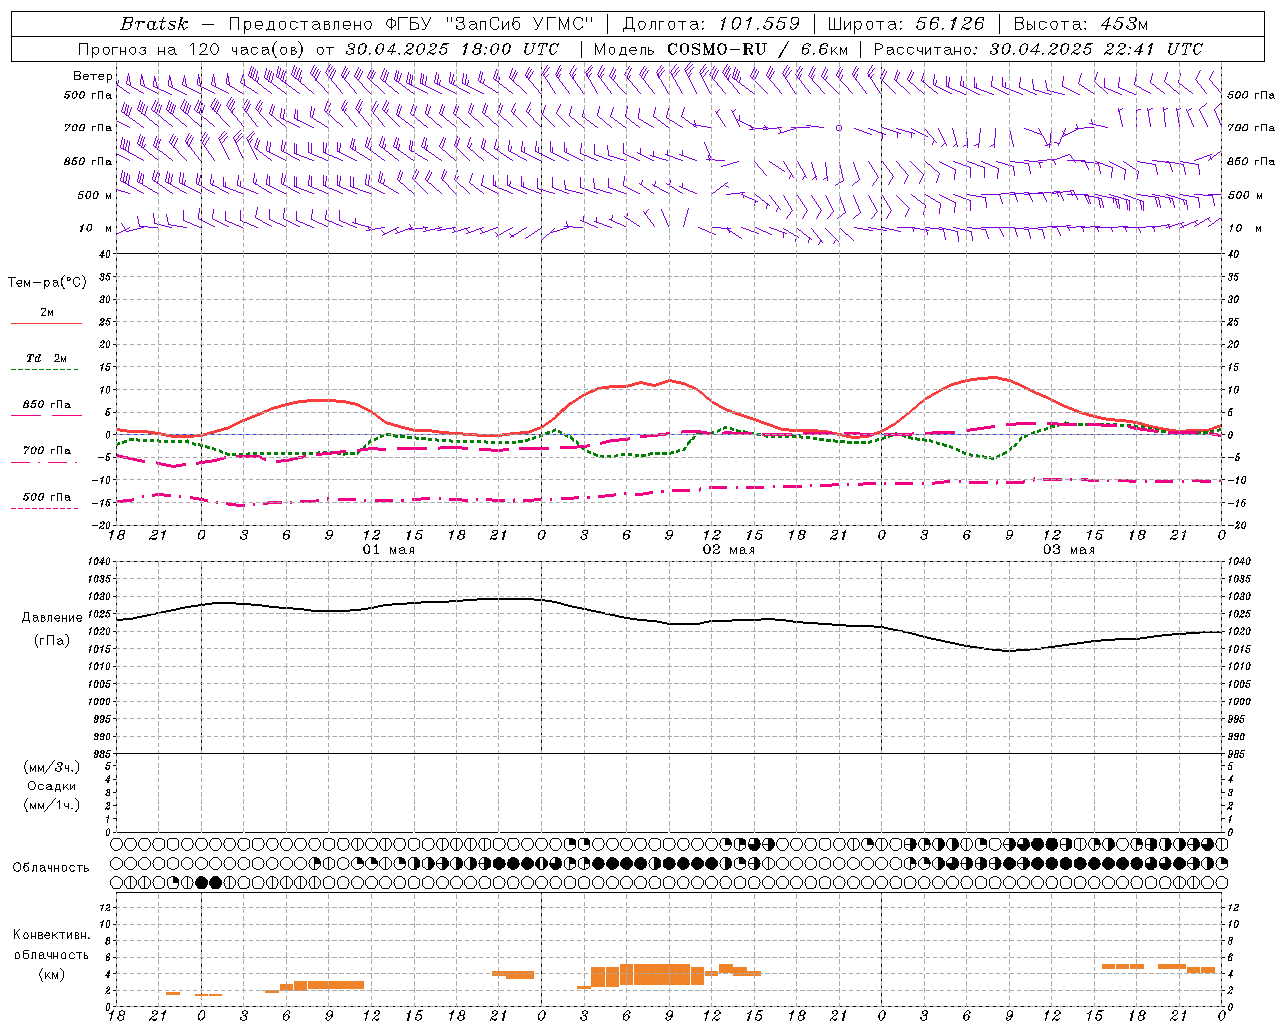Select the "ЗапСиб УГМС" provider text
1280x1024 pixels.
click(519, 24)
